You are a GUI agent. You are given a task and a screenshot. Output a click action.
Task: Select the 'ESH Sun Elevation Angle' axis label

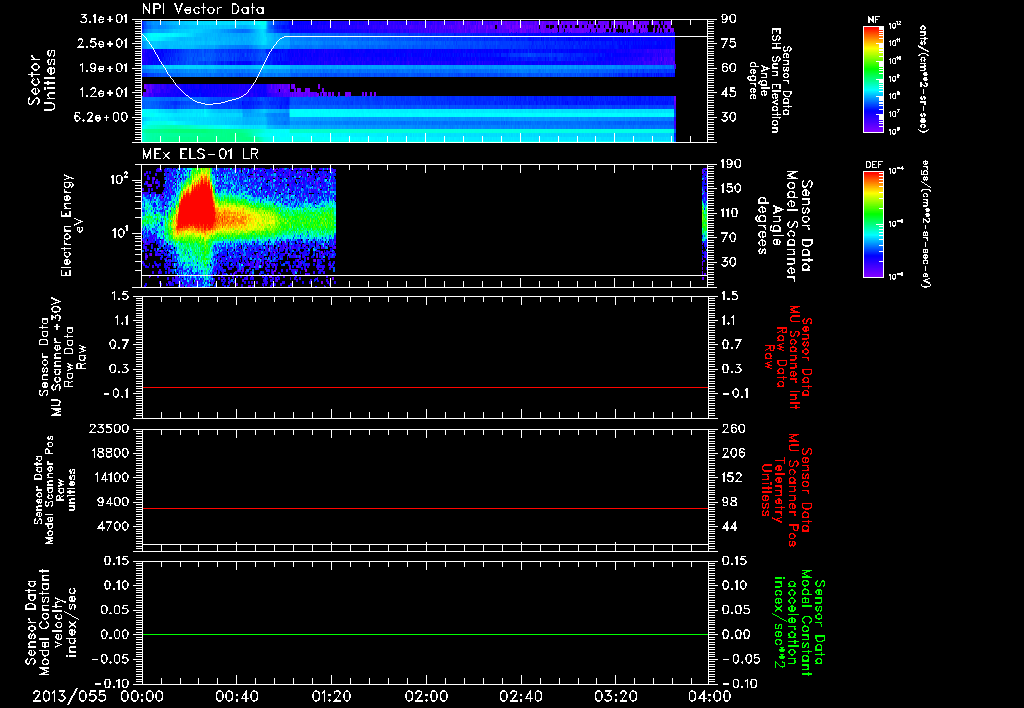pyautogui.click(x=765, y=80)
